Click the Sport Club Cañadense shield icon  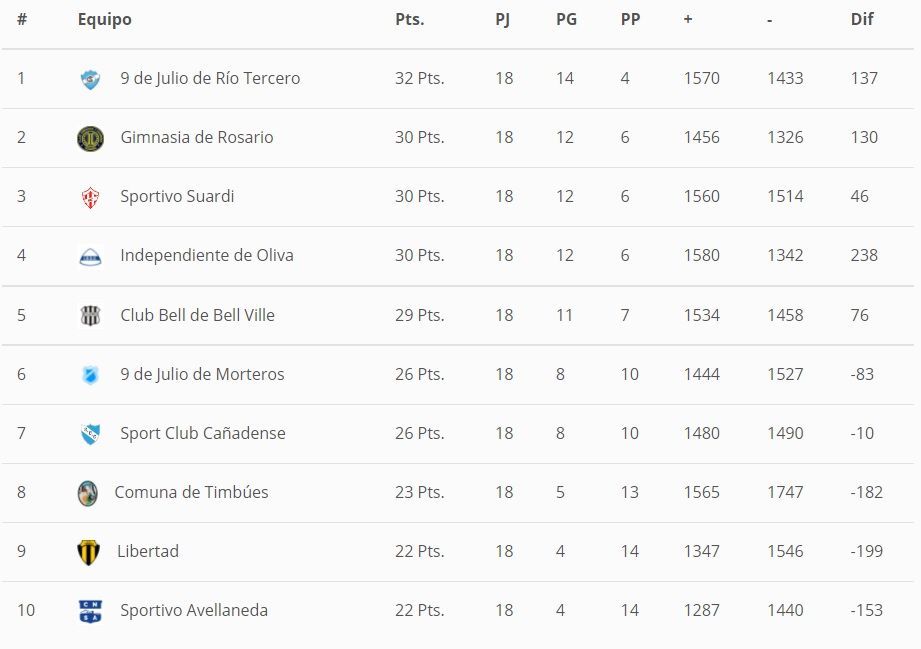90,434
